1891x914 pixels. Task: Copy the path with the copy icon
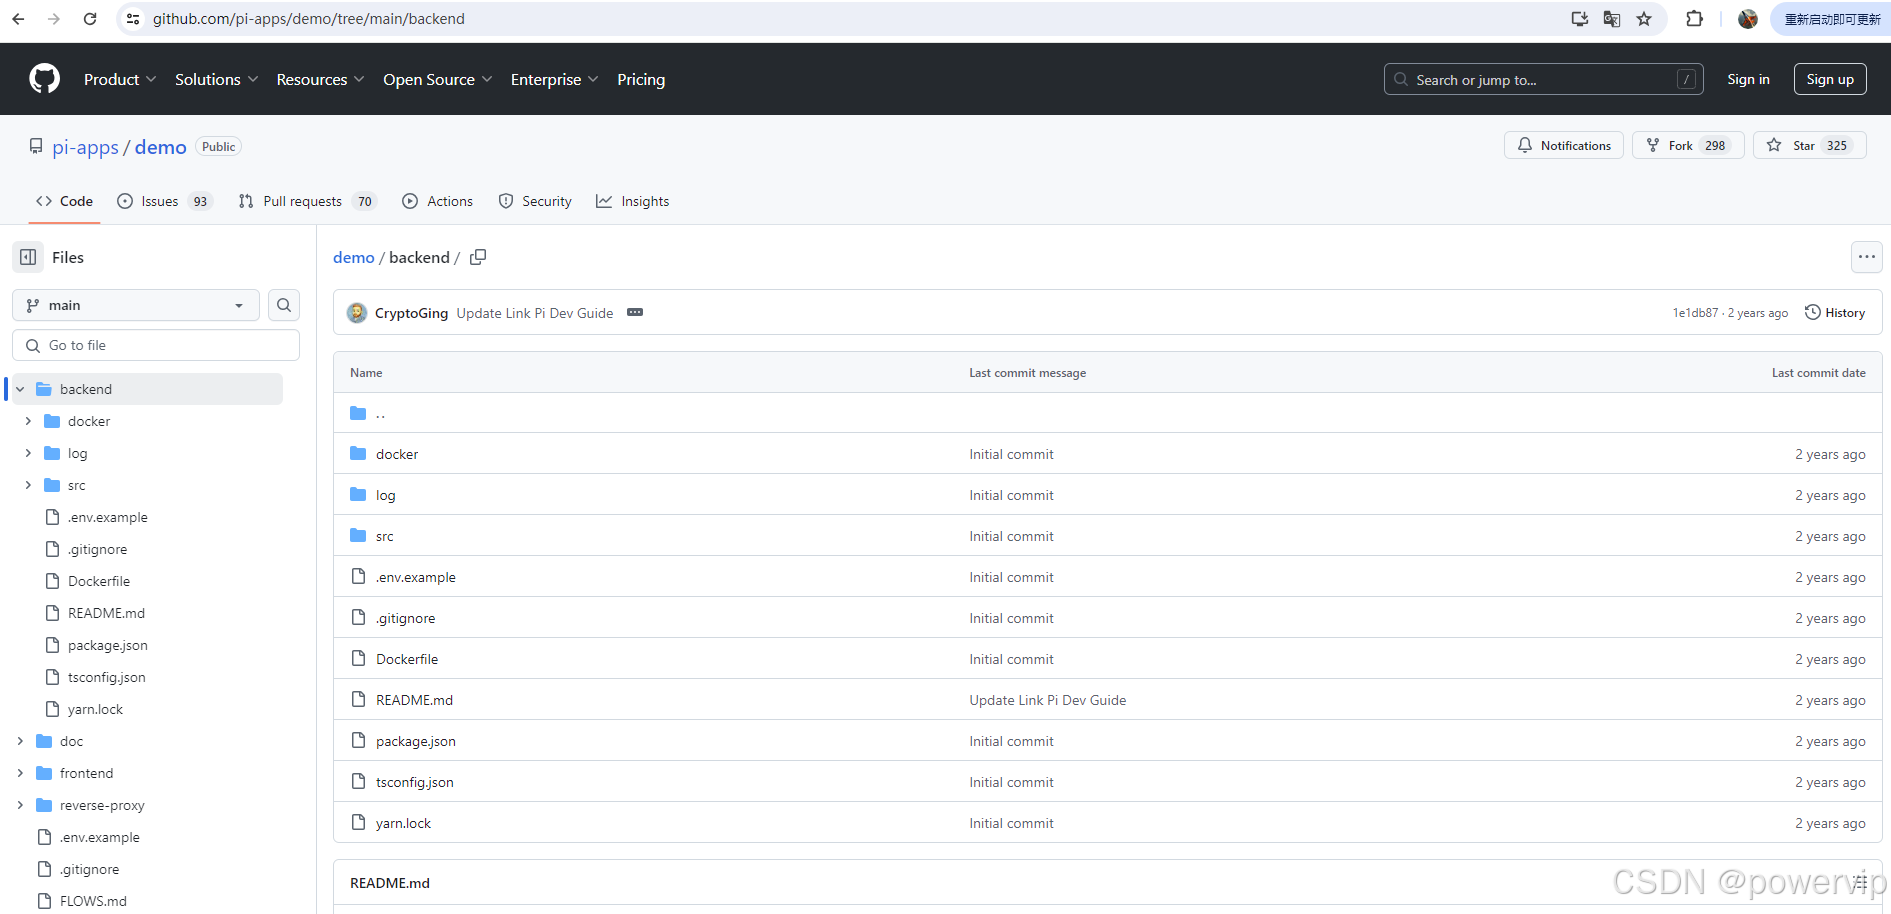pos(478,257)
